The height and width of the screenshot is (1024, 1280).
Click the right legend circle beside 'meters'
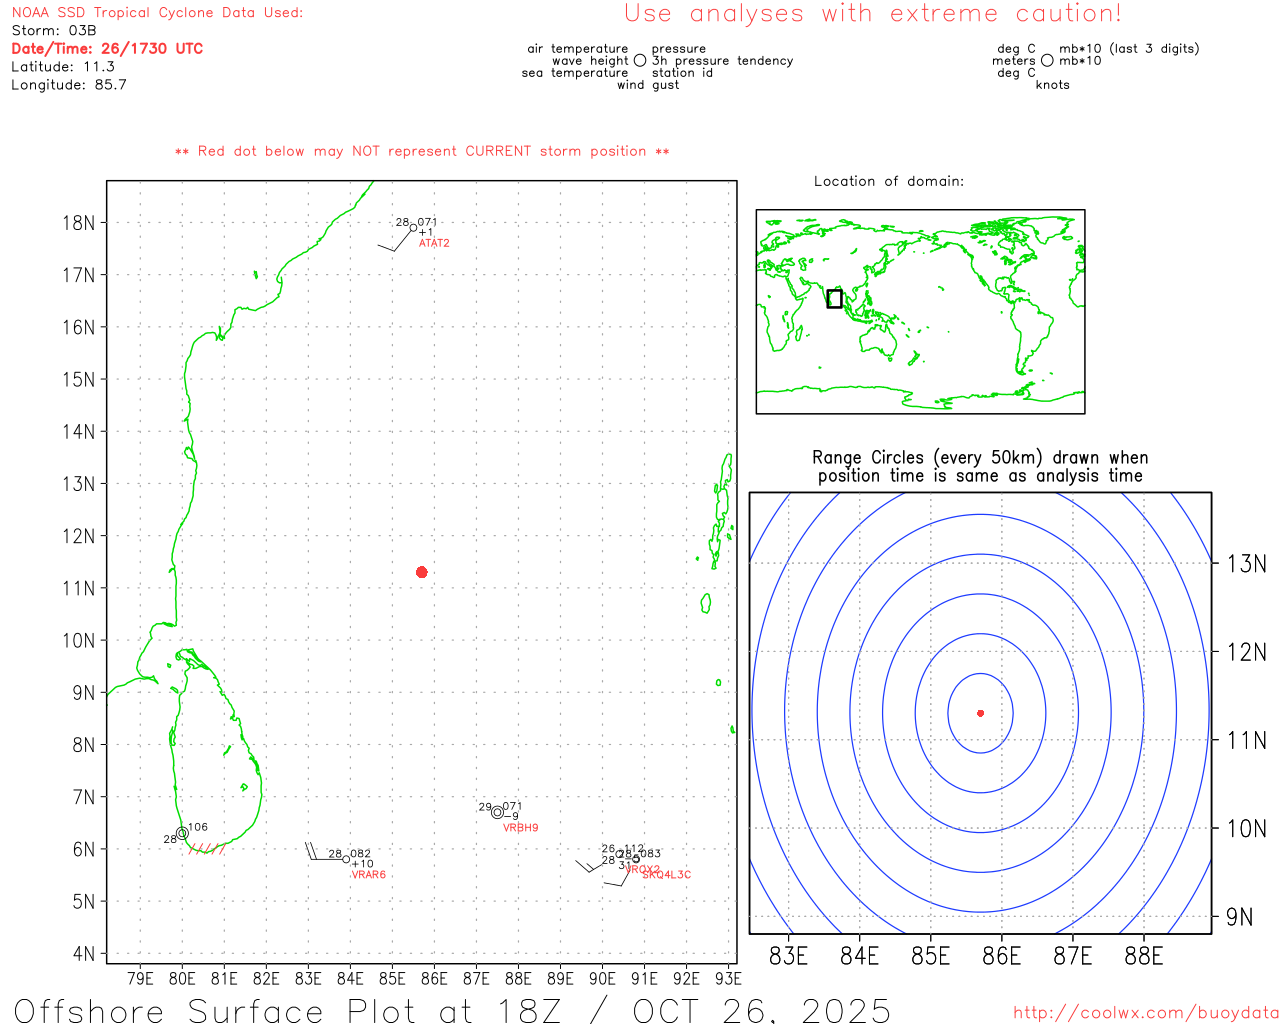(x=1047, y=61)
